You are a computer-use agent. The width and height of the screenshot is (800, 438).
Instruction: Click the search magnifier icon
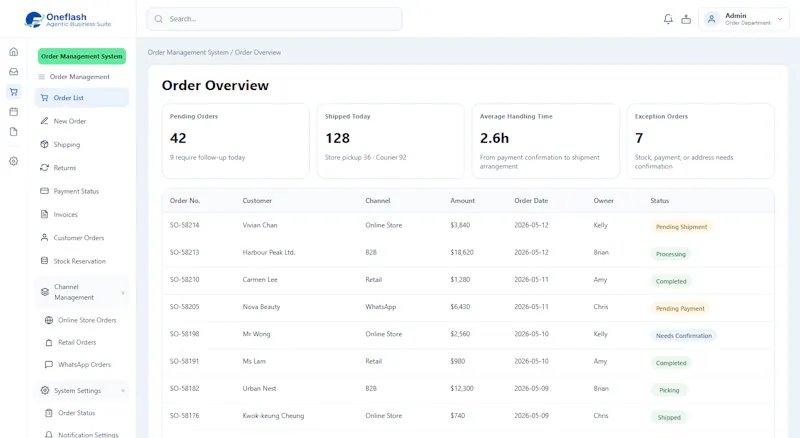[x=159, y=19]
